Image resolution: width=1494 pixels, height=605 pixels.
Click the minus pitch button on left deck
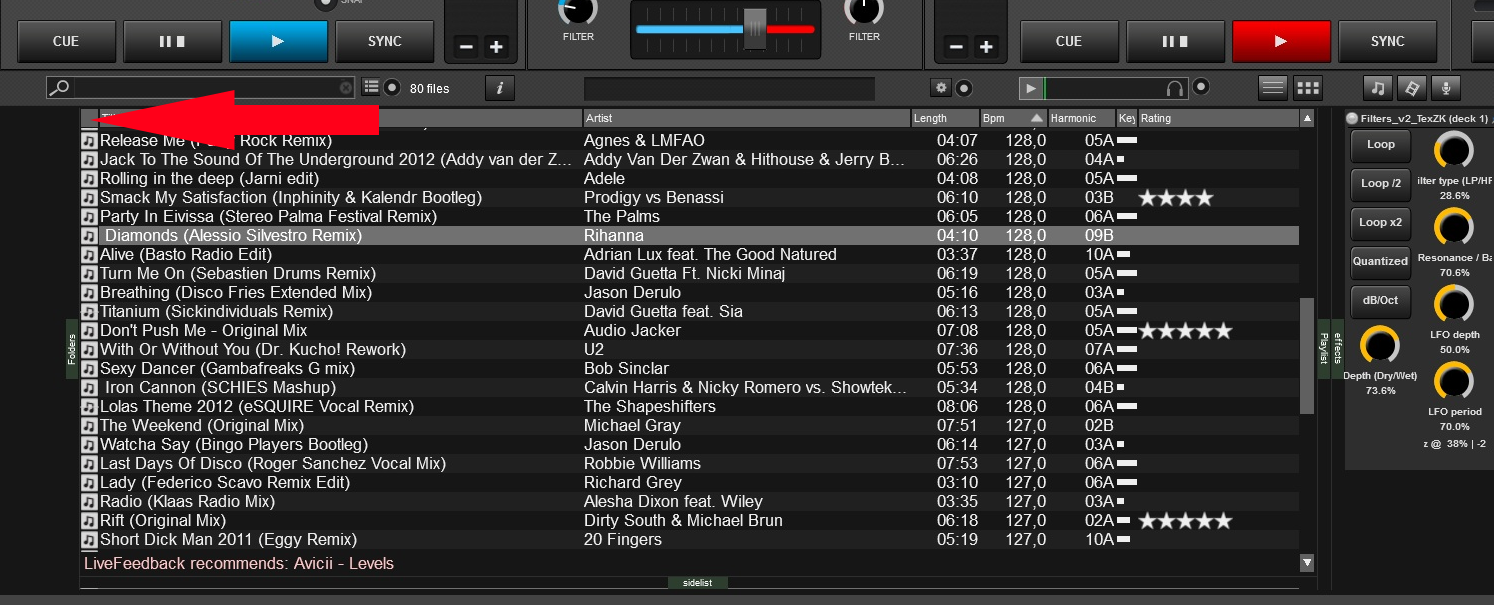pos(467,46)
